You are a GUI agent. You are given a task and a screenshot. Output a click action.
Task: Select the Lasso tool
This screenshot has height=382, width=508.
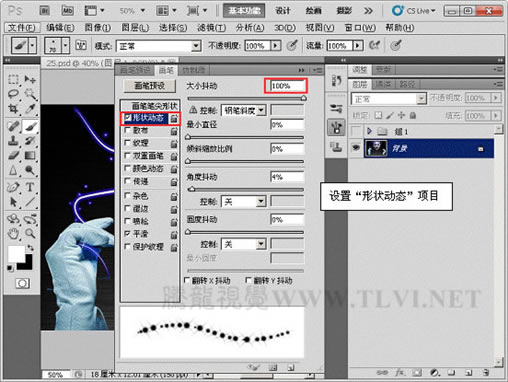[13, 94]
